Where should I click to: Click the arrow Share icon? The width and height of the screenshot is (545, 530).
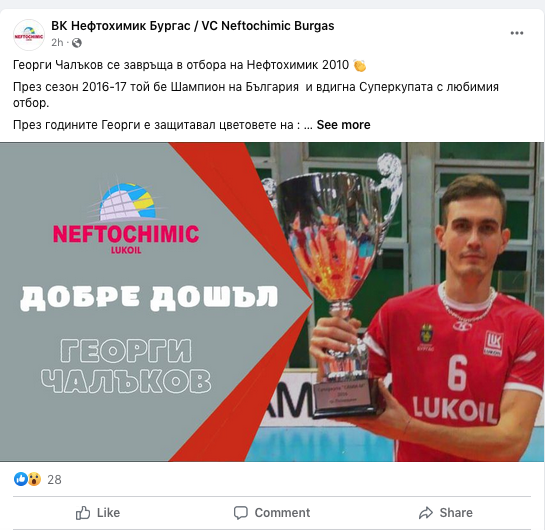click(426, 513)
